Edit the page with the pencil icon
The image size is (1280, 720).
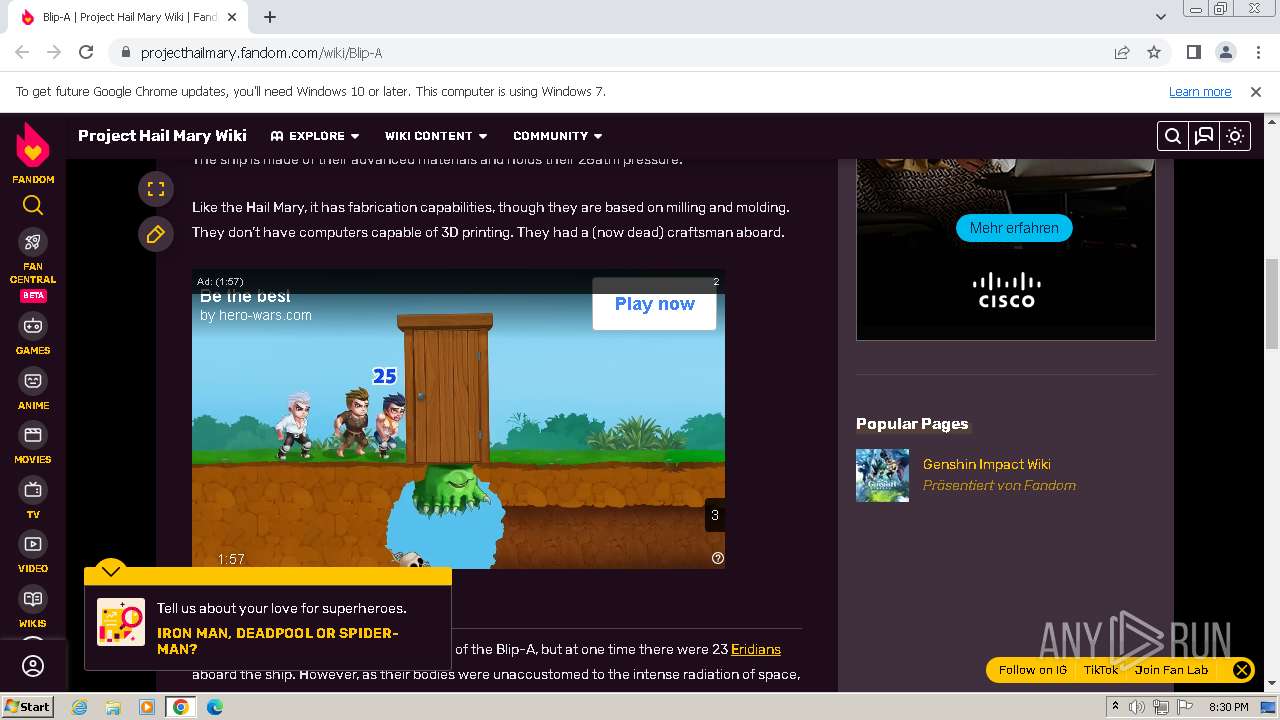(x=155, y=235)
